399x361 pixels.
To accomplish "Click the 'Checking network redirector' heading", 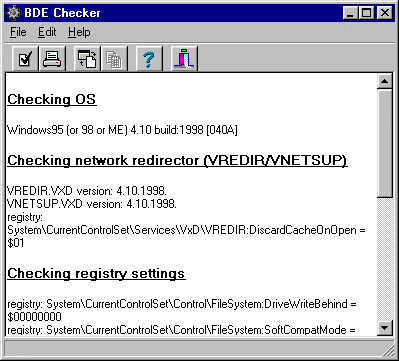I will coord(177,161).
